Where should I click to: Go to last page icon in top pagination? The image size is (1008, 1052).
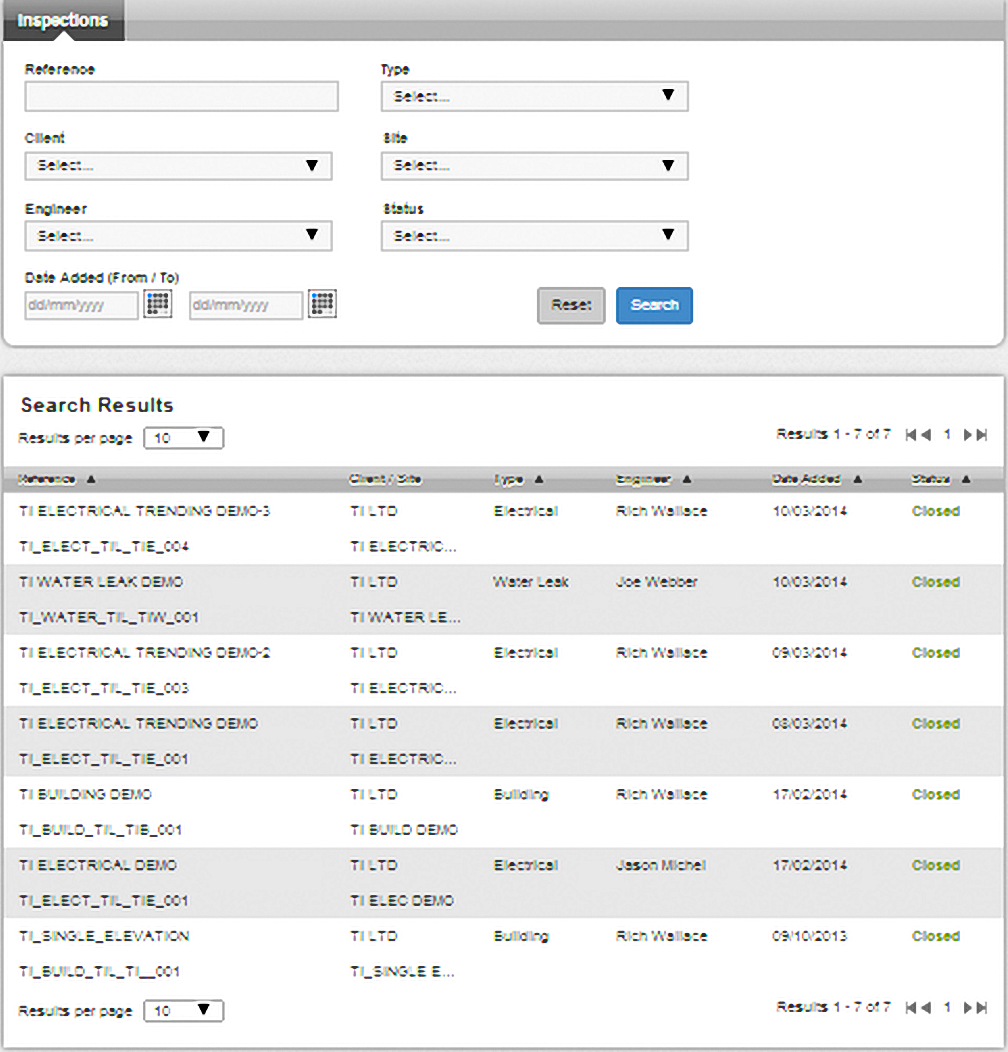982,435
